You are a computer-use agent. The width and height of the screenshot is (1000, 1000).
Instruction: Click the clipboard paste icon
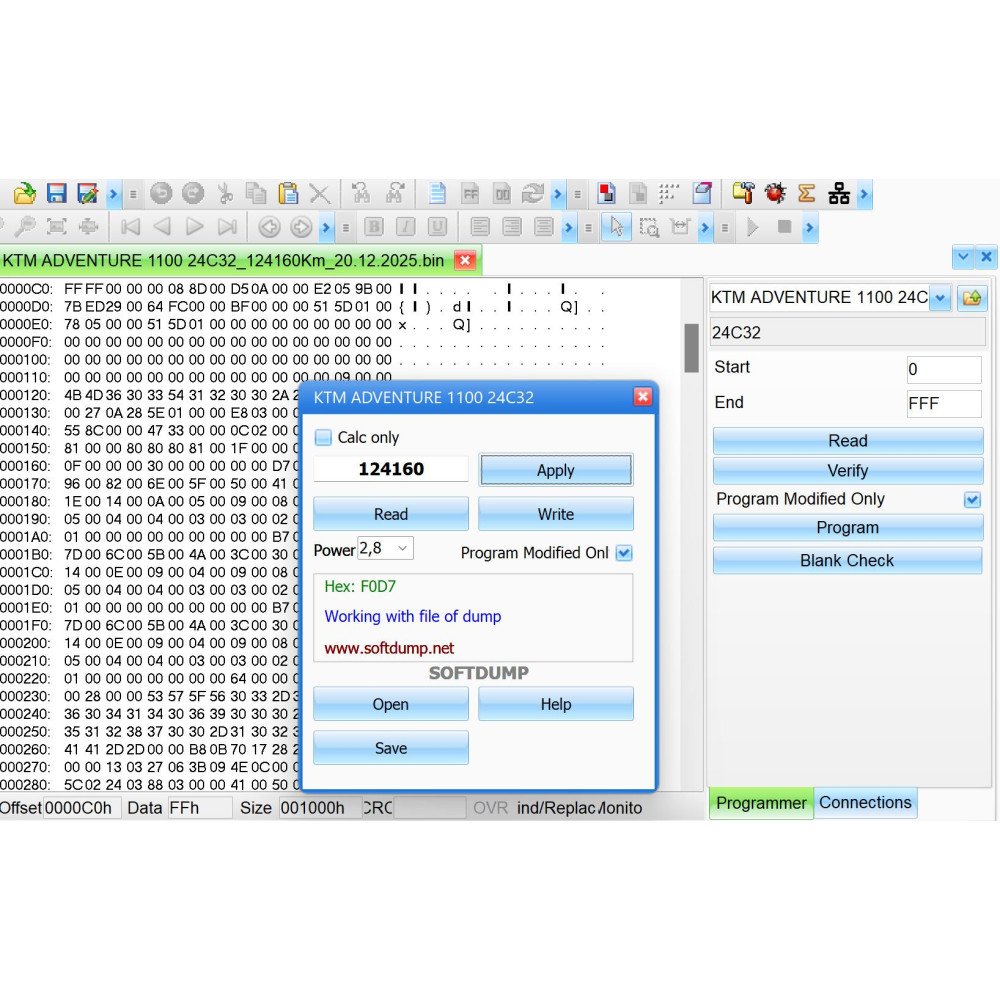[x=288, y=193]
